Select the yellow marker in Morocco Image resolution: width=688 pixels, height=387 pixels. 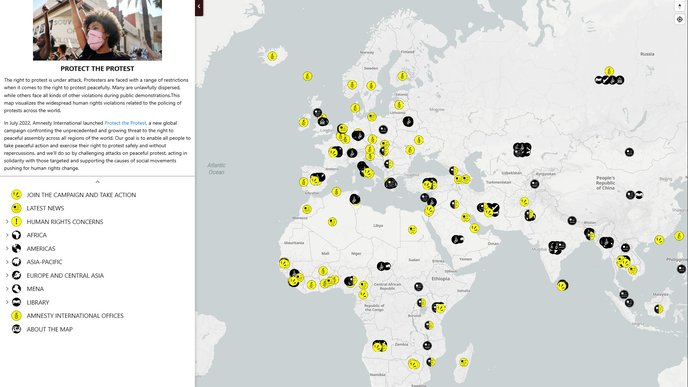click(307, 209)
